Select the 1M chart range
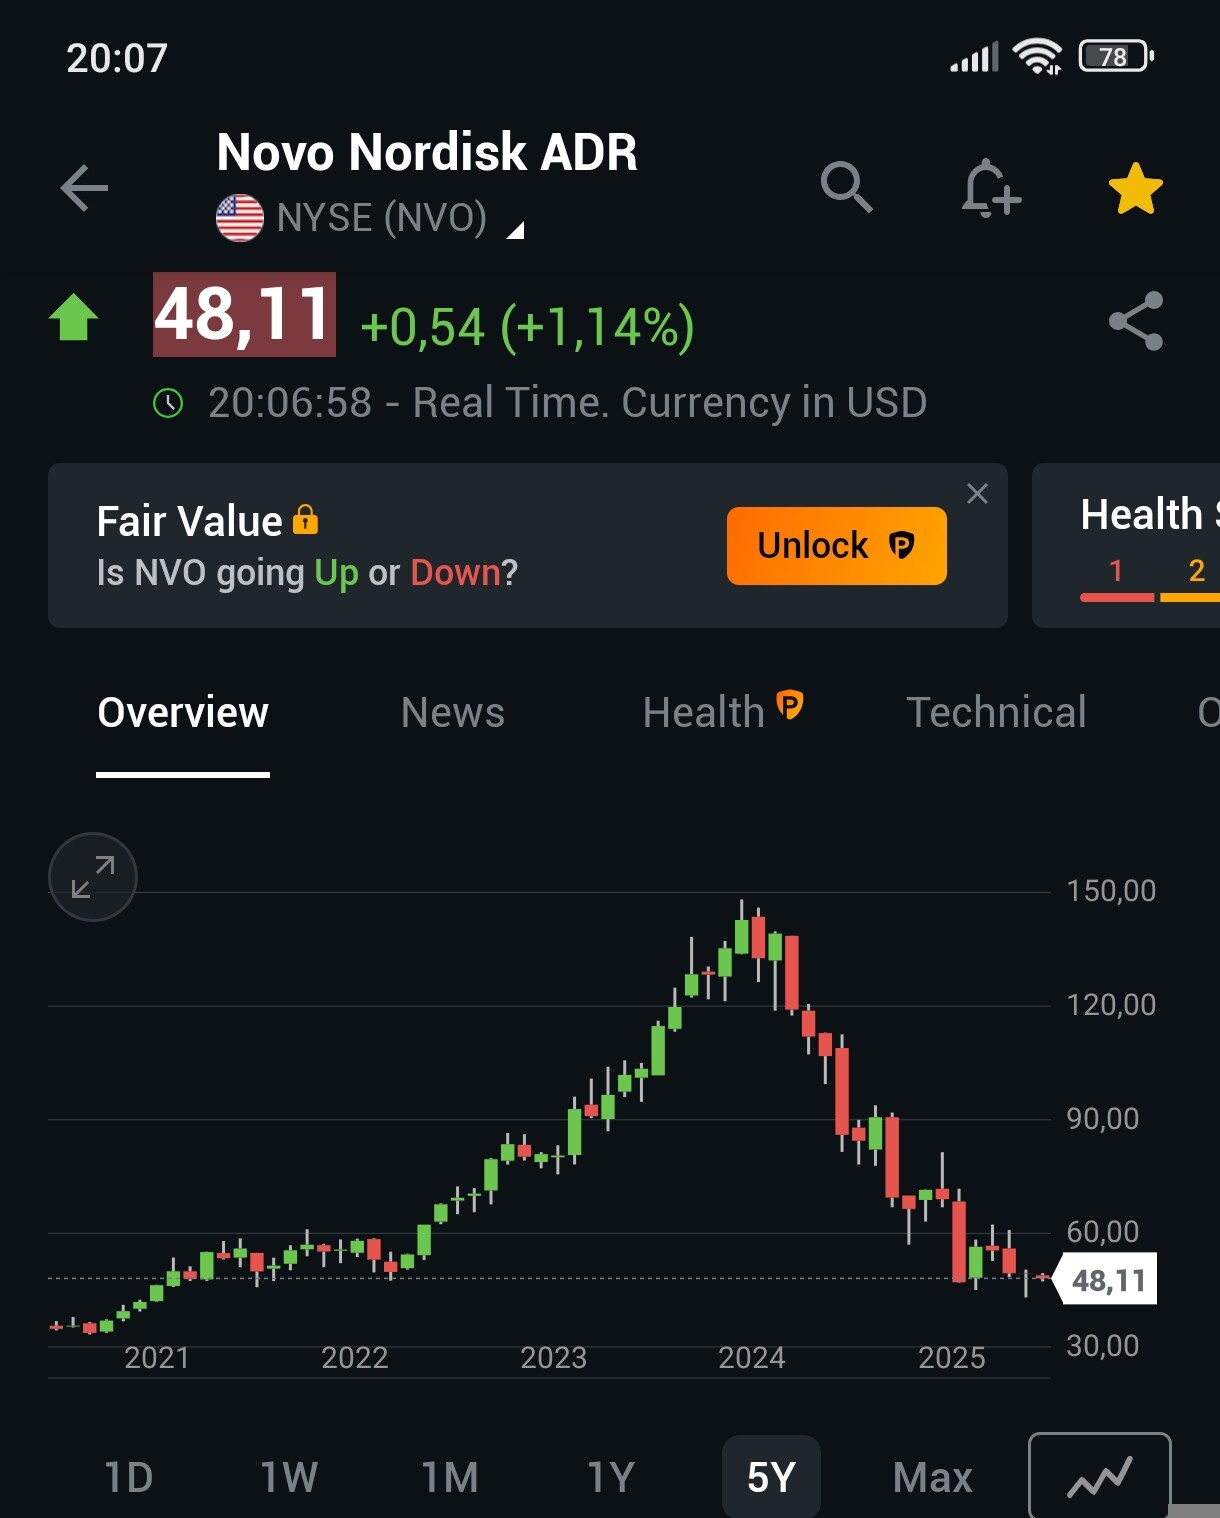1220x1518 pixels. click(x=450, y=1477)
